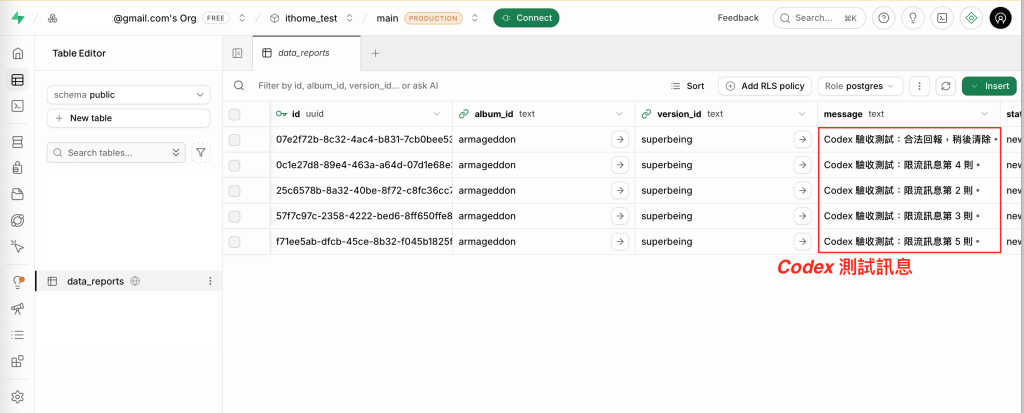The height and width of the screenshot is (413, 1024).
Task: Click Add RLS policy button
Action: tap(765, 86)
